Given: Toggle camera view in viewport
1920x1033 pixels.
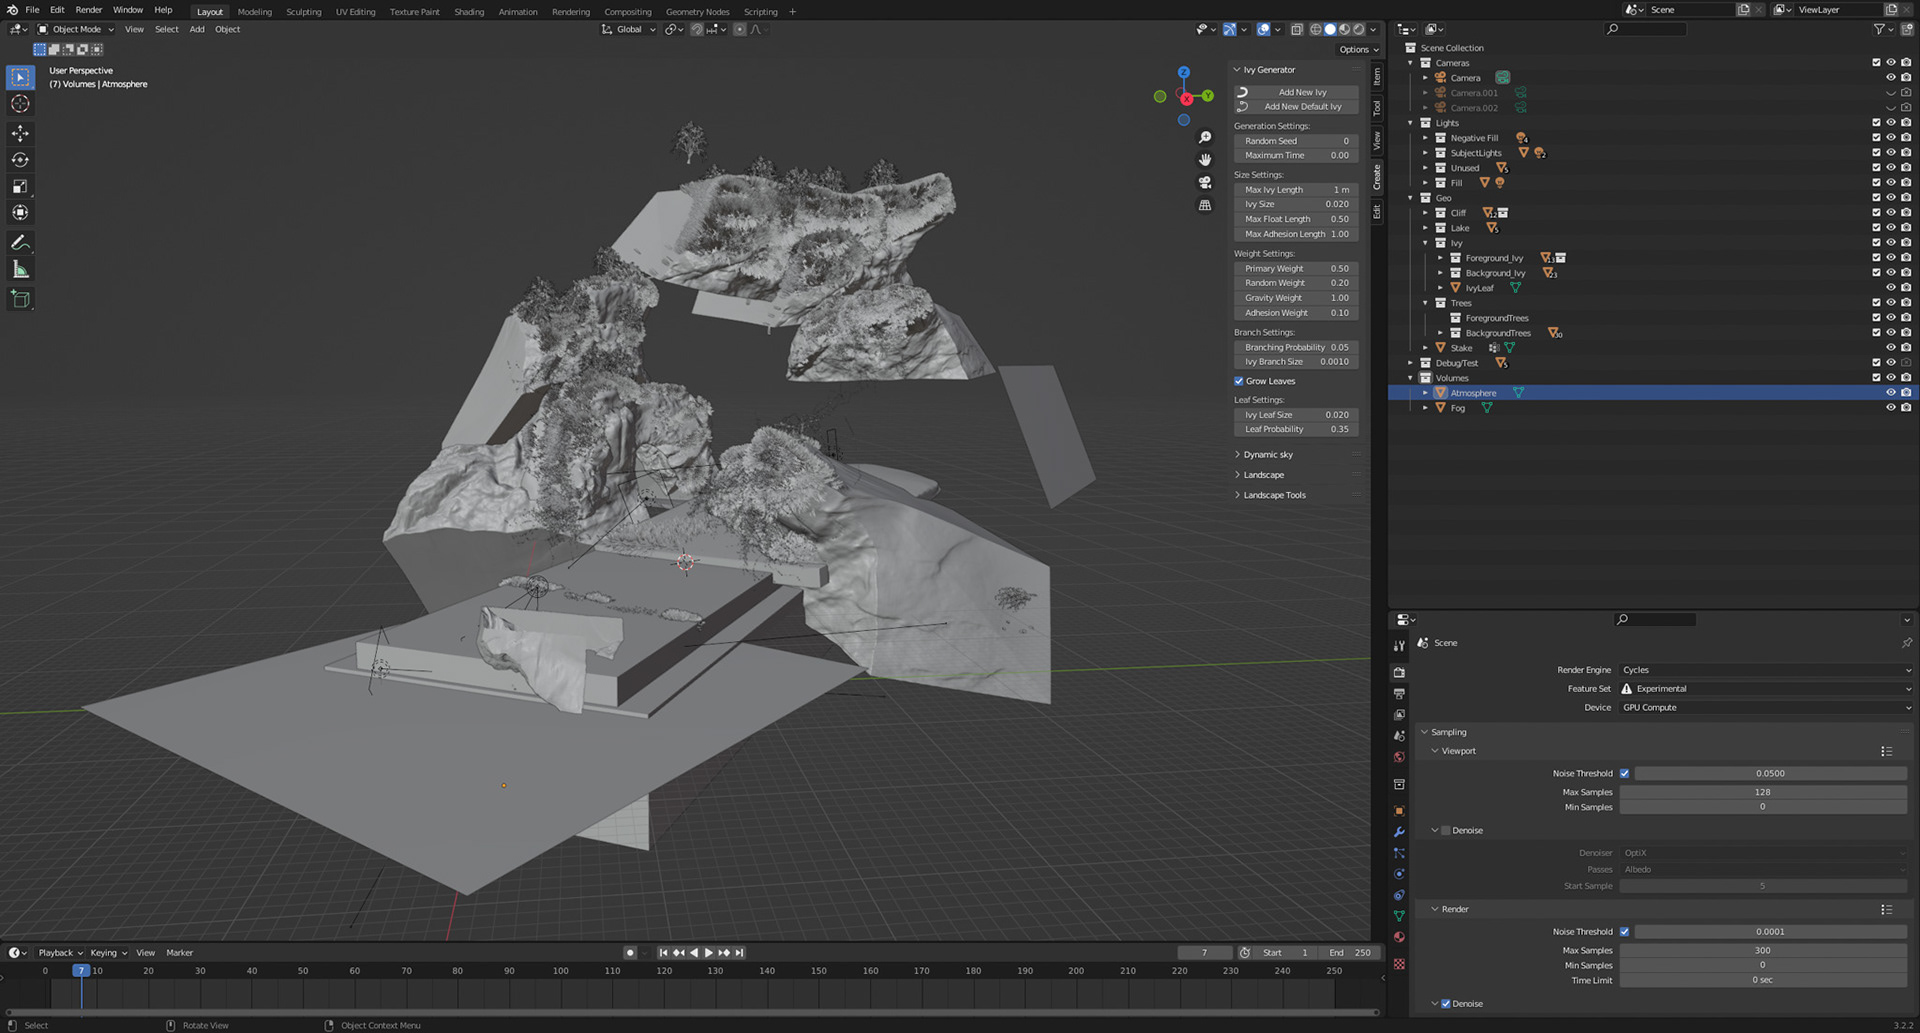Looking at the screenshot, I should pos(1205,183).
